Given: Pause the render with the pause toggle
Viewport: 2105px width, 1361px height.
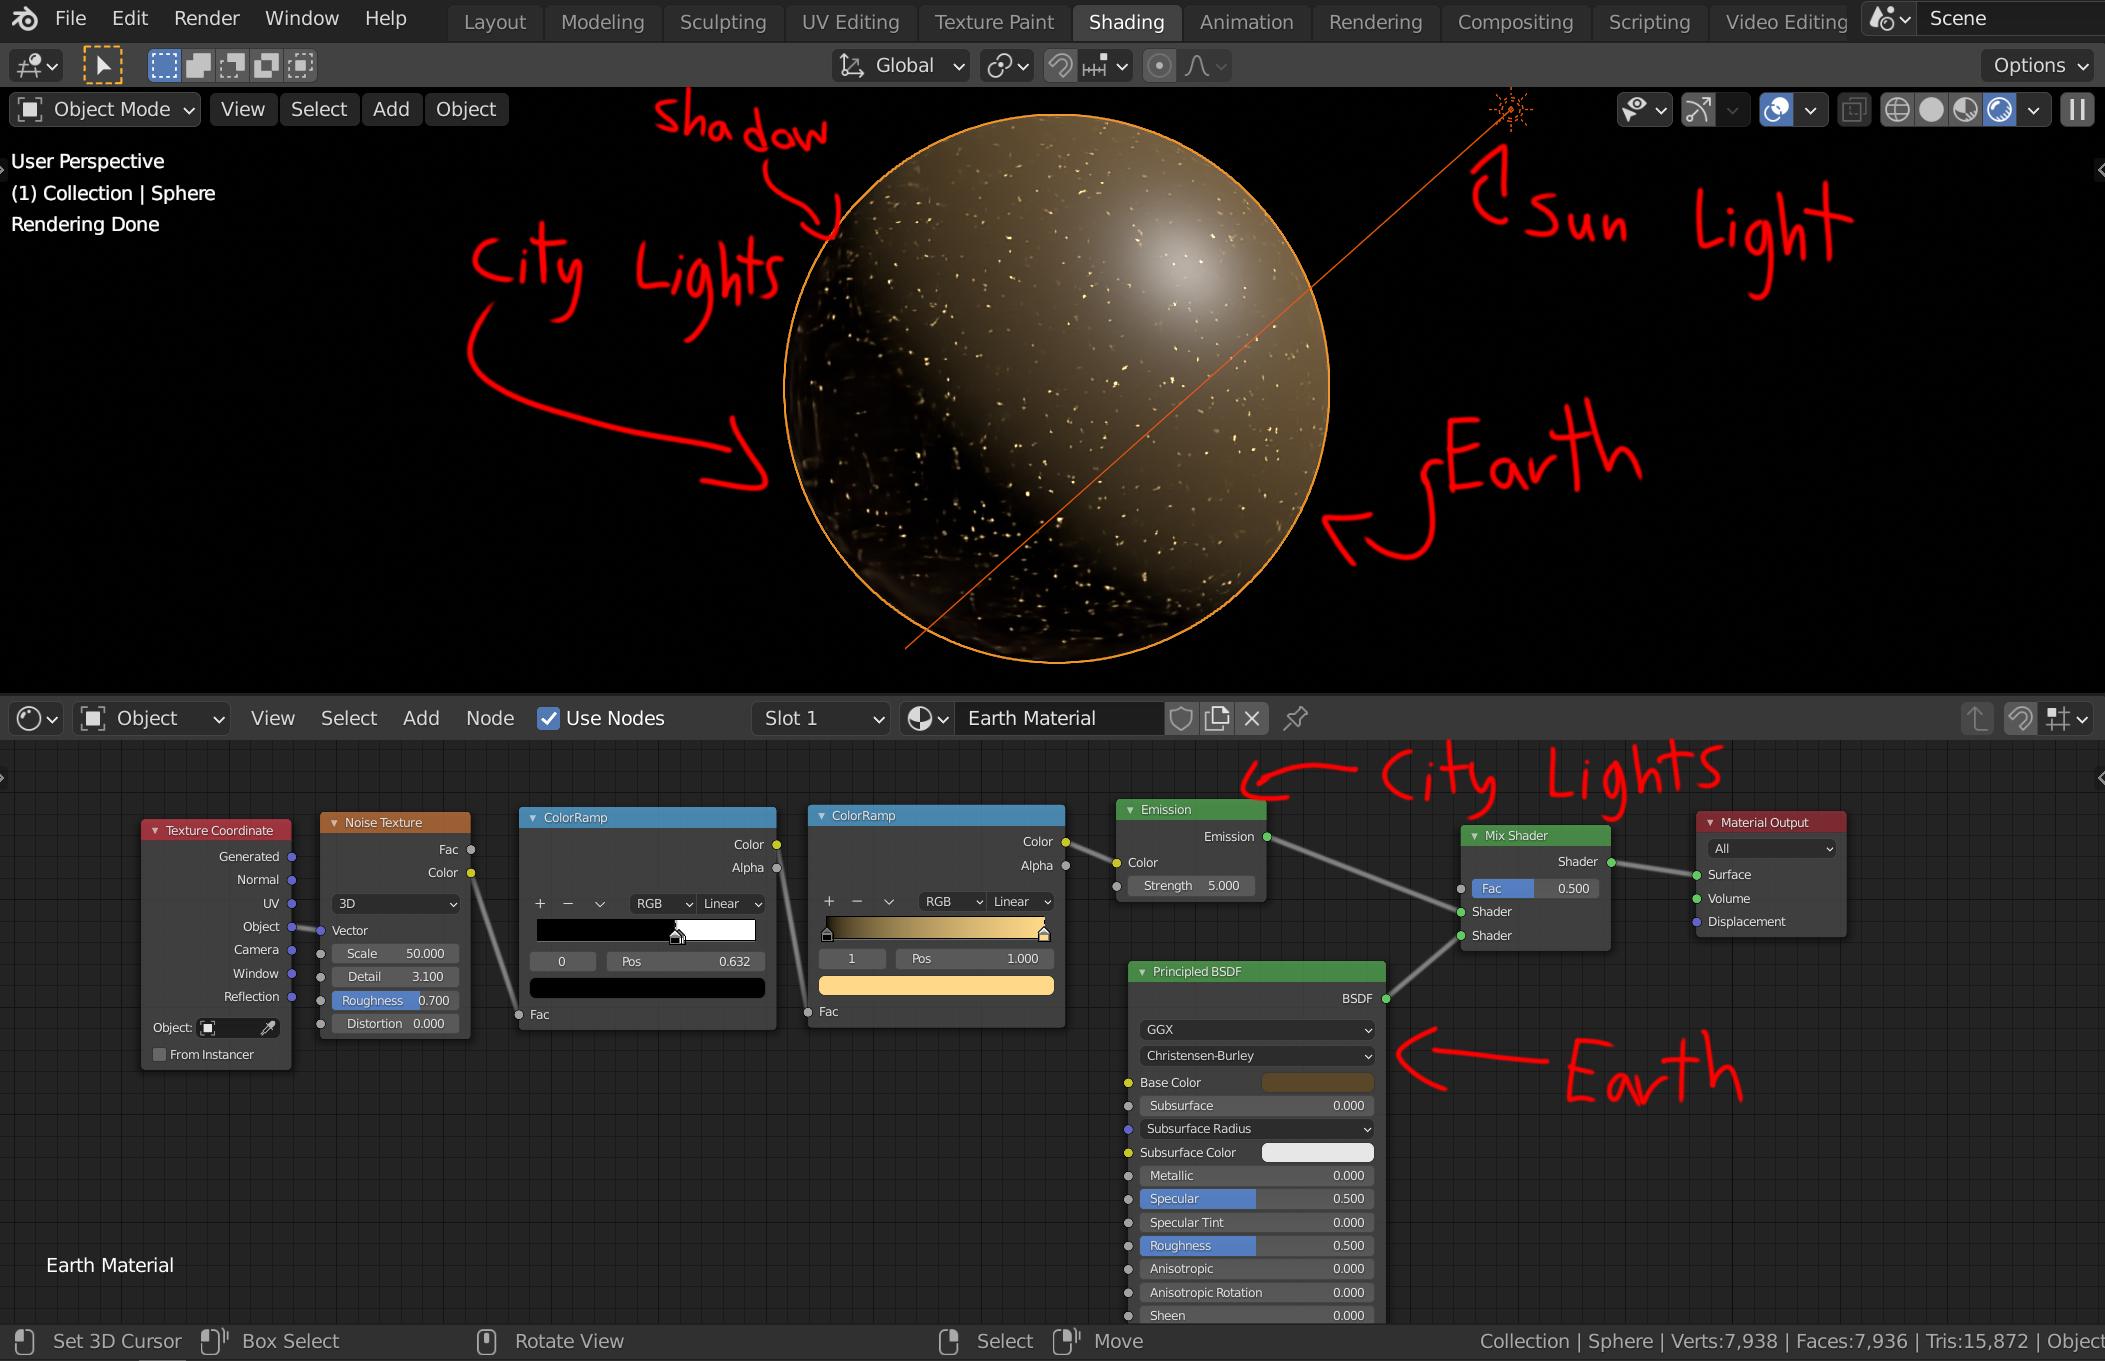Looking at the screenshot, I should coord(2077,110).
